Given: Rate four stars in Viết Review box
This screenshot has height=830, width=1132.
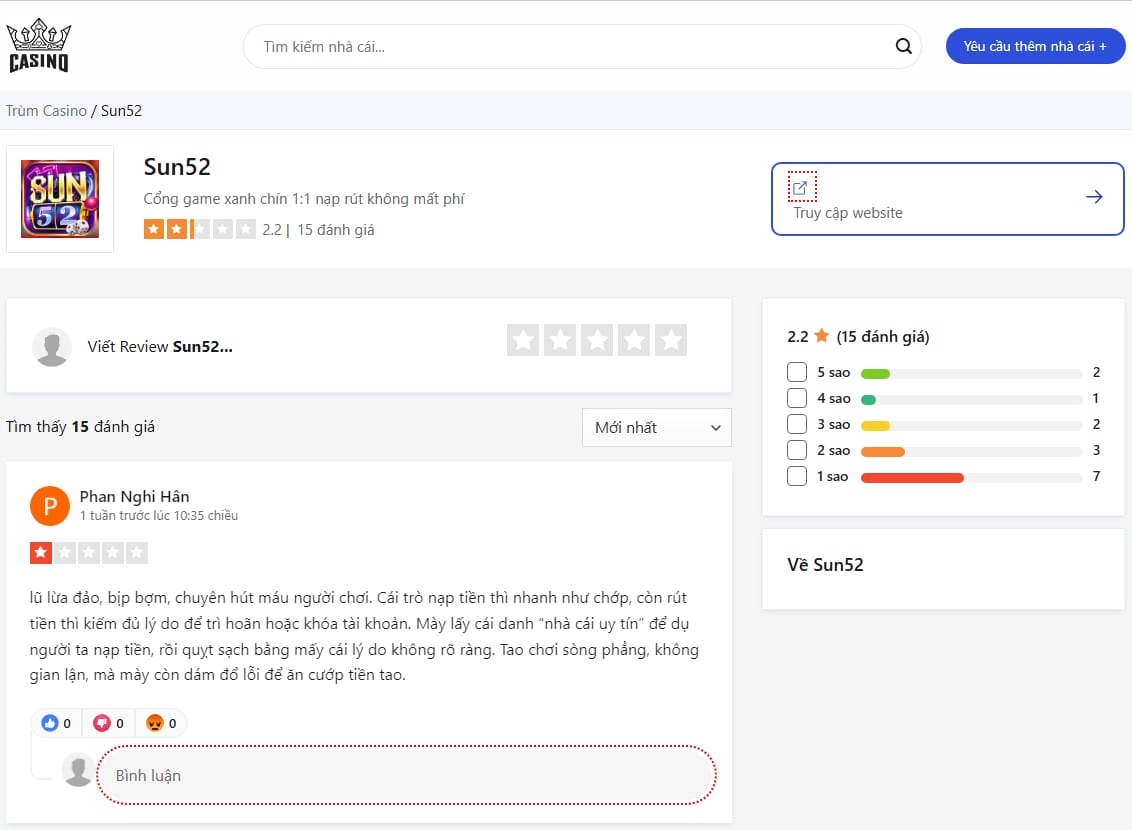Looking at the screenshot, I should point(634,340).
